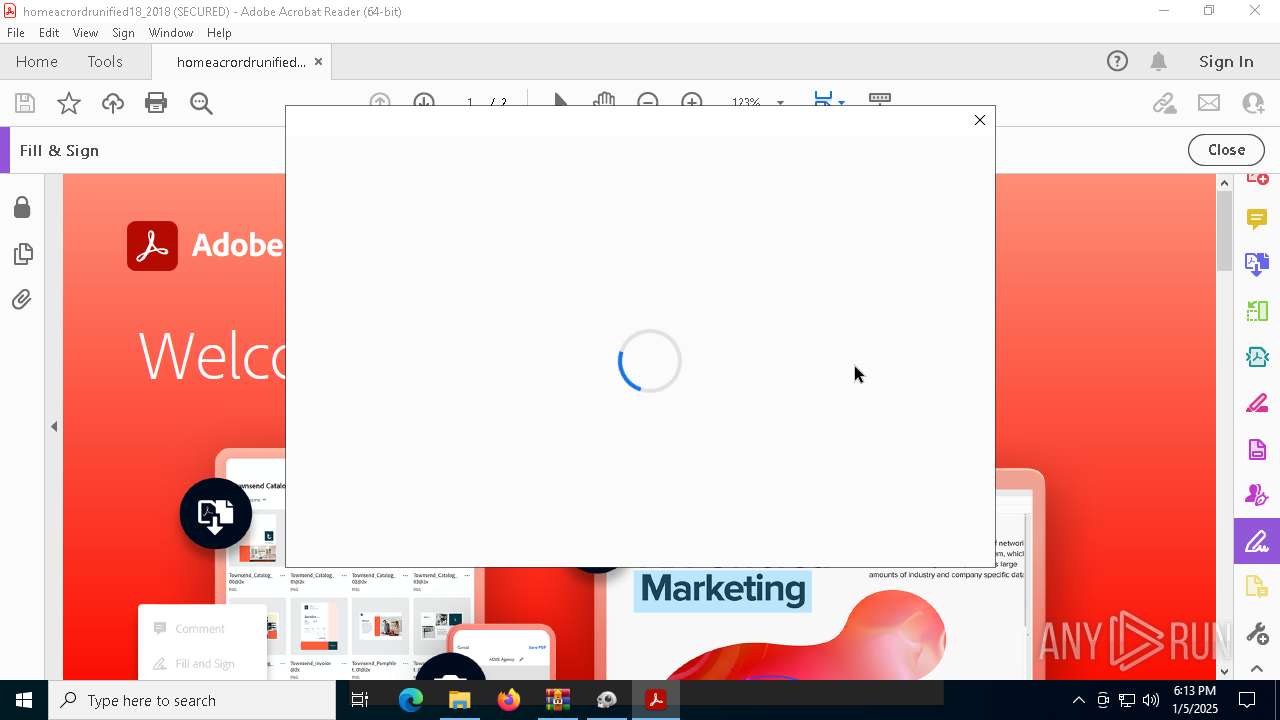This screenshot has height=720, width=1280.
Task: Click the share with others person icon
Action: [1253, 103]
